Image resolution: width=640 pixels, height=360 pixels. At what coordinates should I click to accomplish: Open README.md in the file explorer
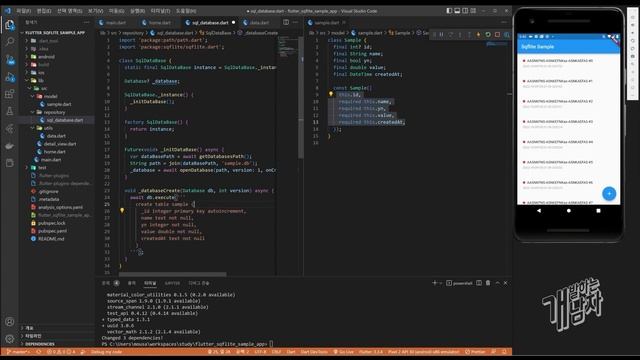[51, 239]
